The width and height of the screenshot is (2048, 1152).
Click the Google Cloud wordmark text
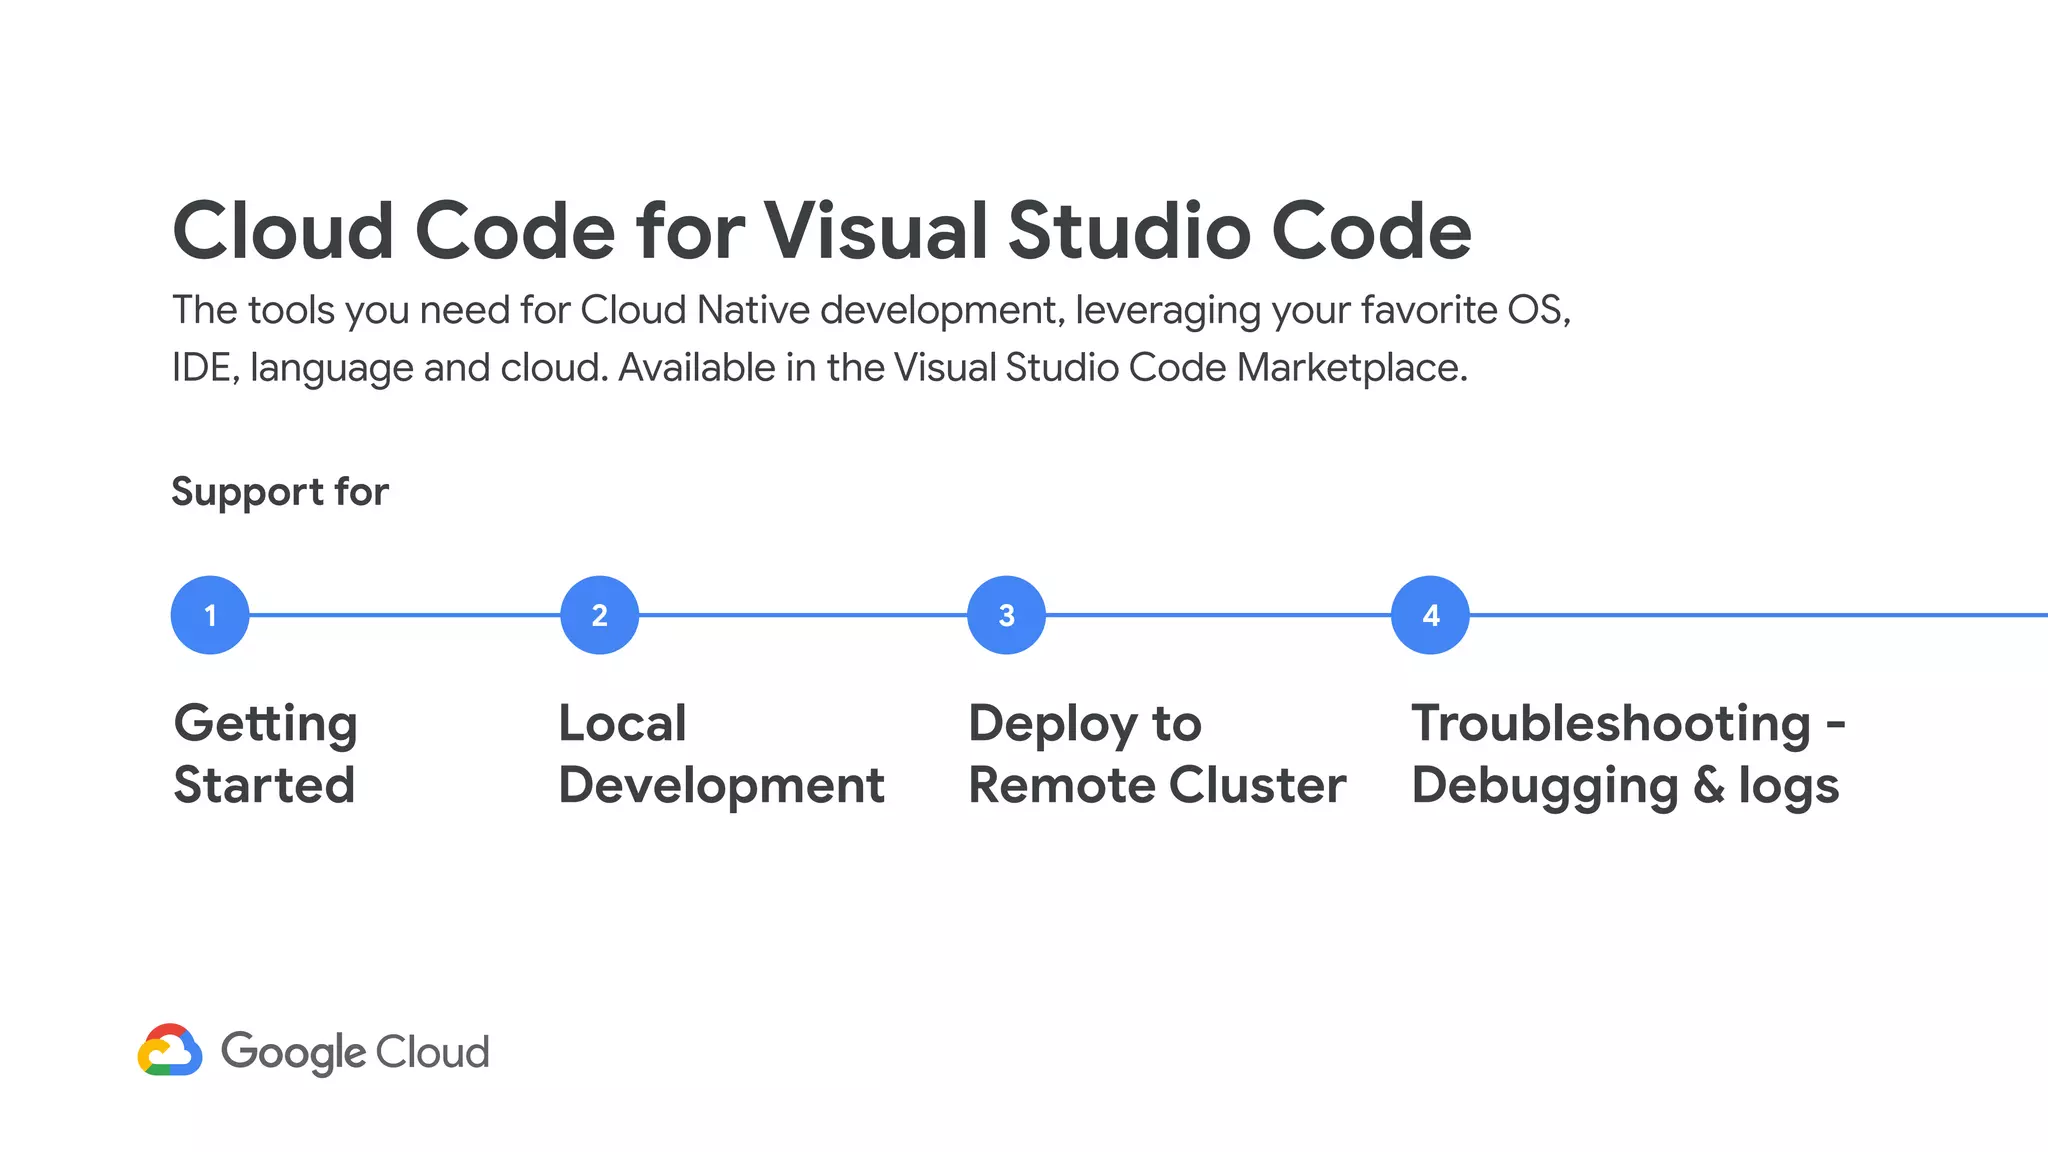[x=355, y=1052]
